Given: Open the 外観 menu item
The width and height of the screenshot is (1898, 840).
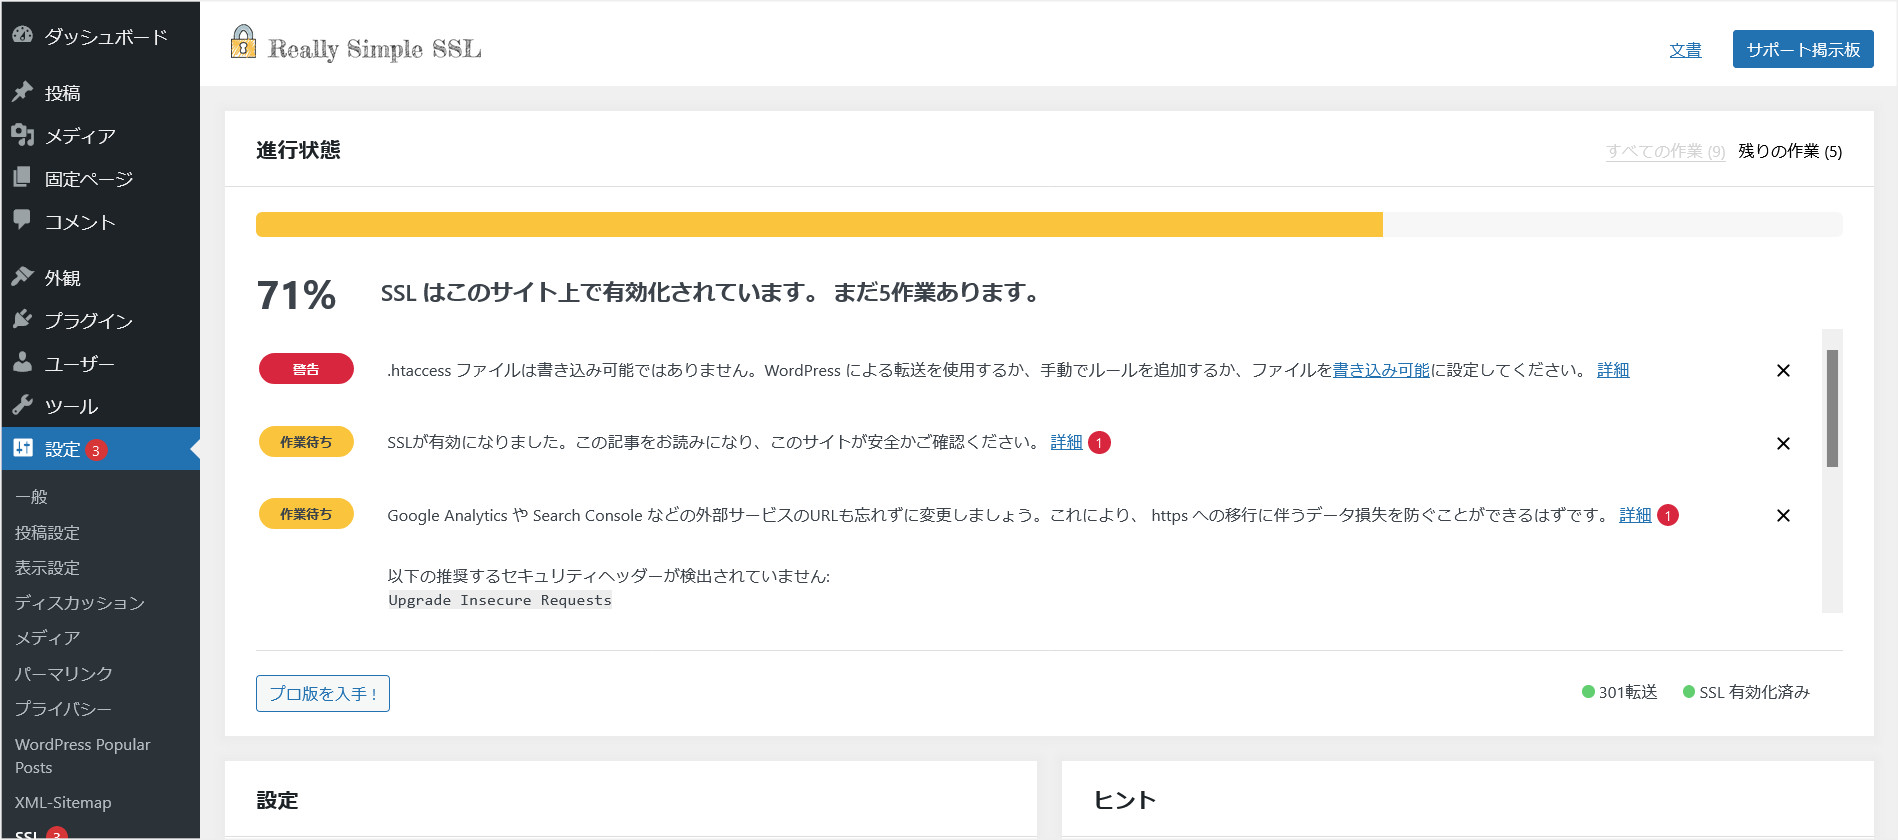Looking at the screenshot, I should pyautogui.click(x=100, y=278).
